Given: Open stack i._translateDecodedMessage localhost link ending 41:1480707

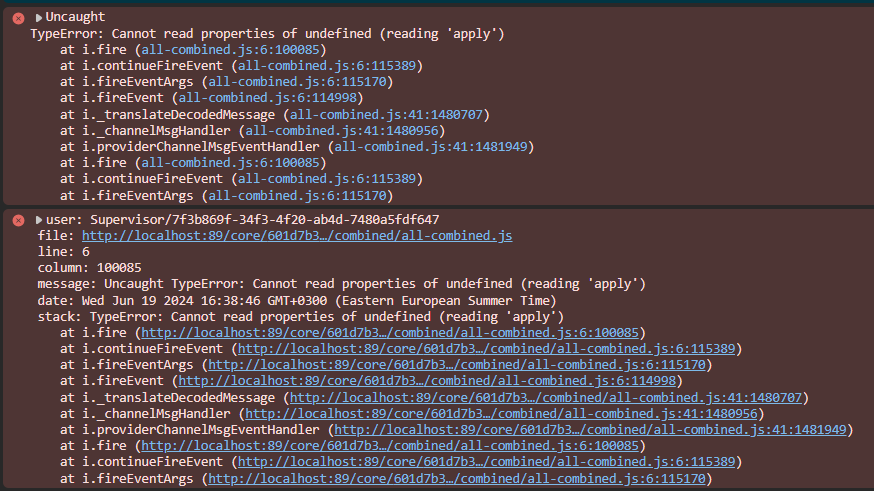Looking at the screenshot, I should 546,398.
